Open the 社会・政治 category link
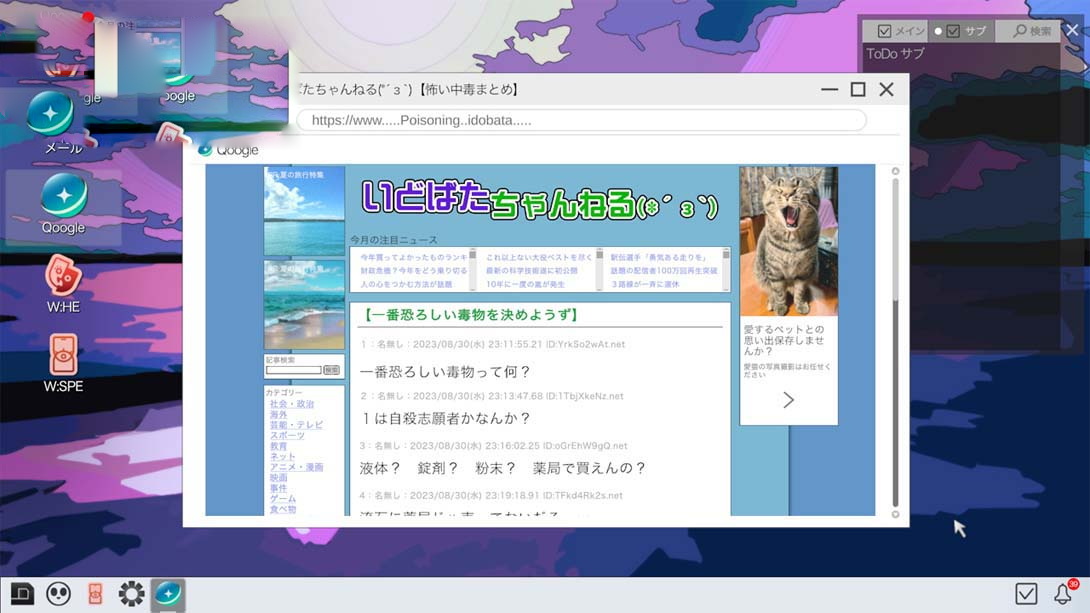 point(292,404)
